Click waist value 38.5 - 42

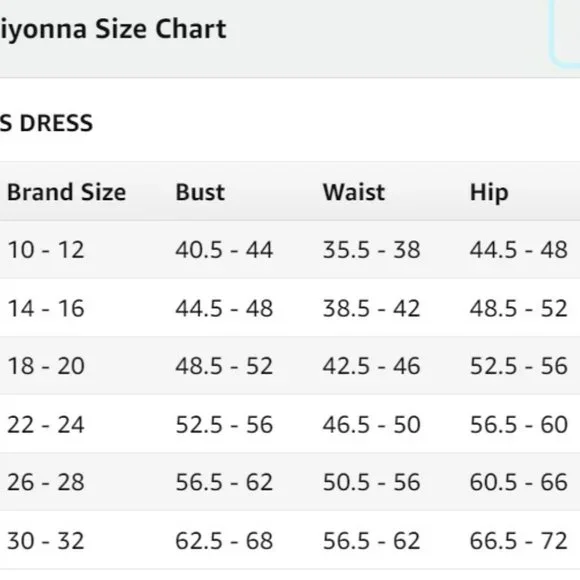click(371, 308)
